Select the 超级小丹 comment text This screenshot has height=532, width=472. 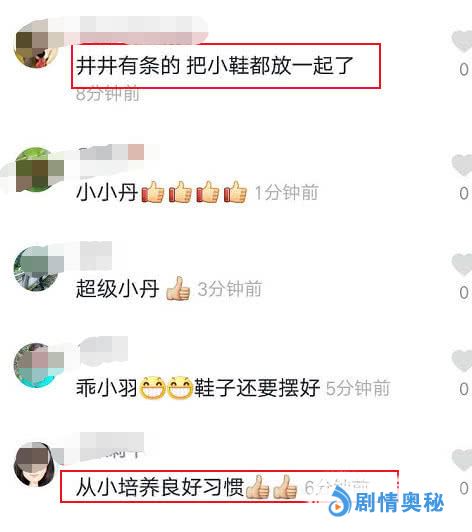click(x=133, y=289)
